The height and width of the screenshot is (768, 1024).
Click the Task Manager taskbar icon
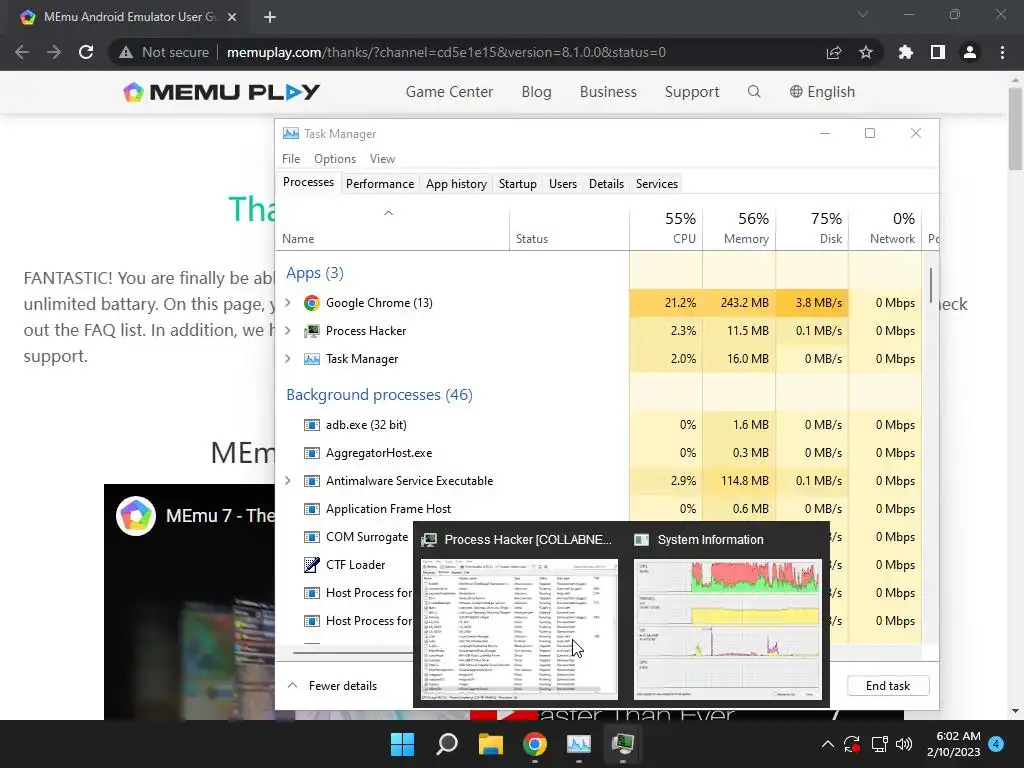click(579, 744)
